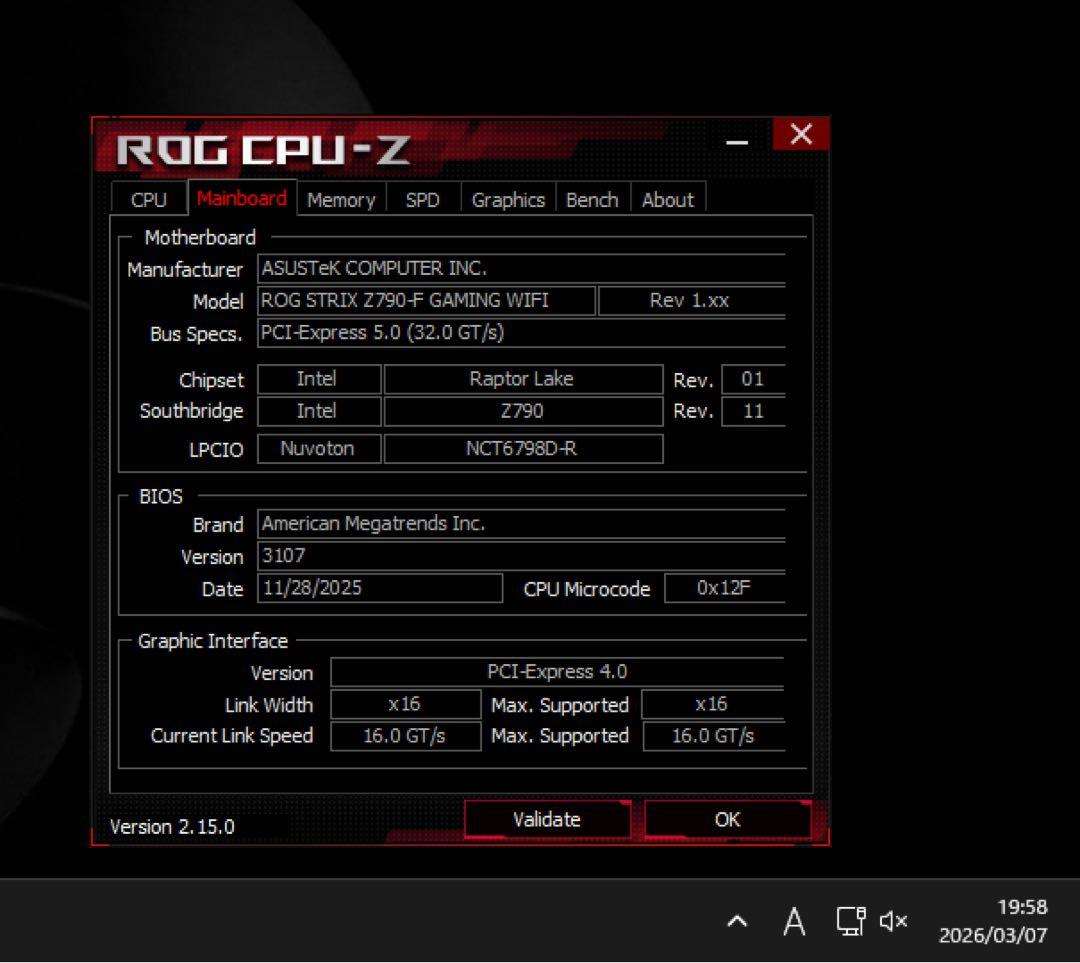Click the Intel value in the Southbridge row
This screenshot has height=963, width=1080.
click(x=319, y=411)
